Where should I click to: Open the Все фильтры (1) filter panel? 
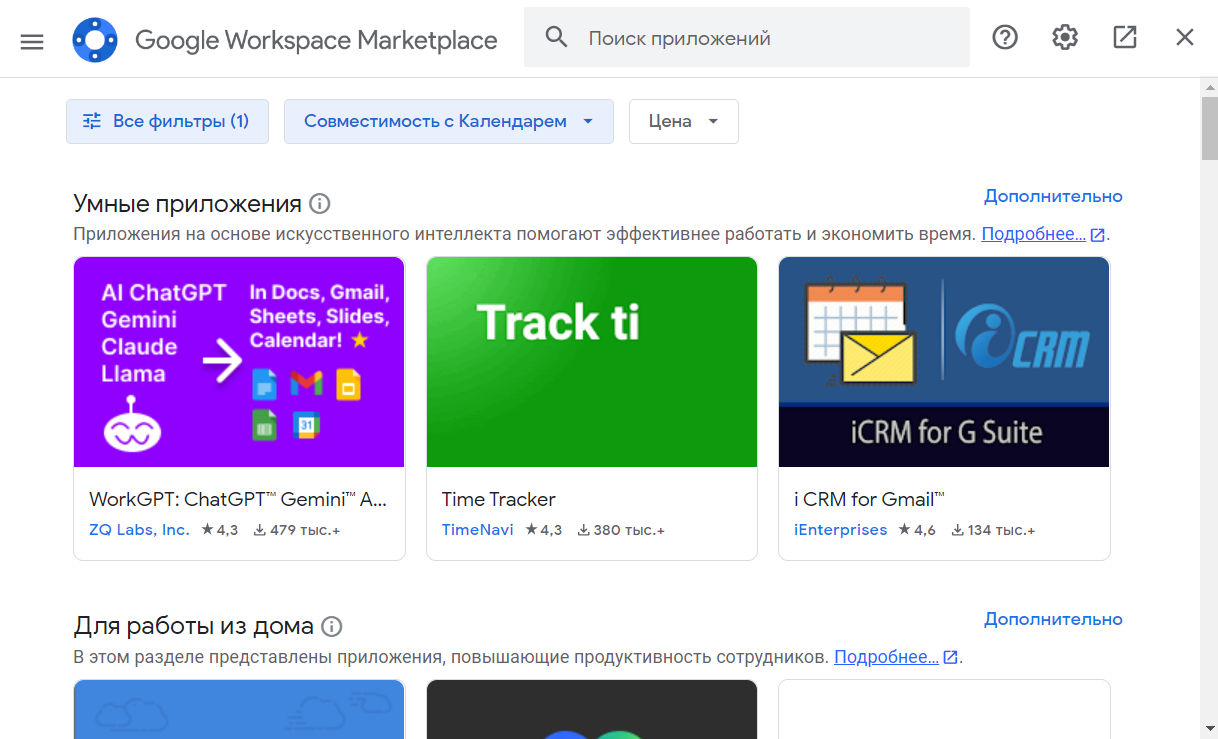coord(167,121)
